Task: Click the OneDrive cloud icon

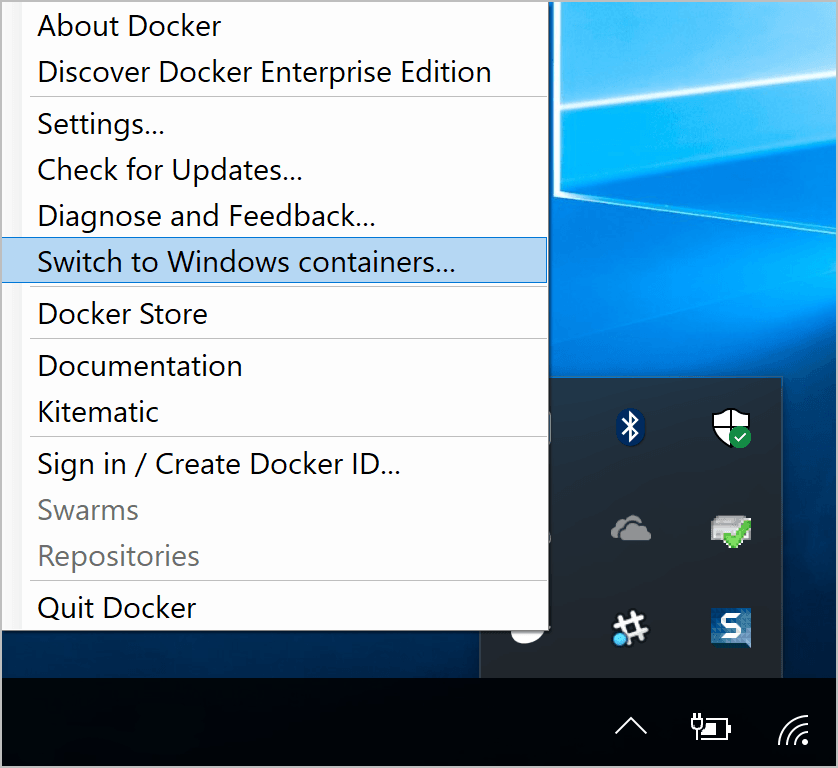Action: tap(630, 530)
